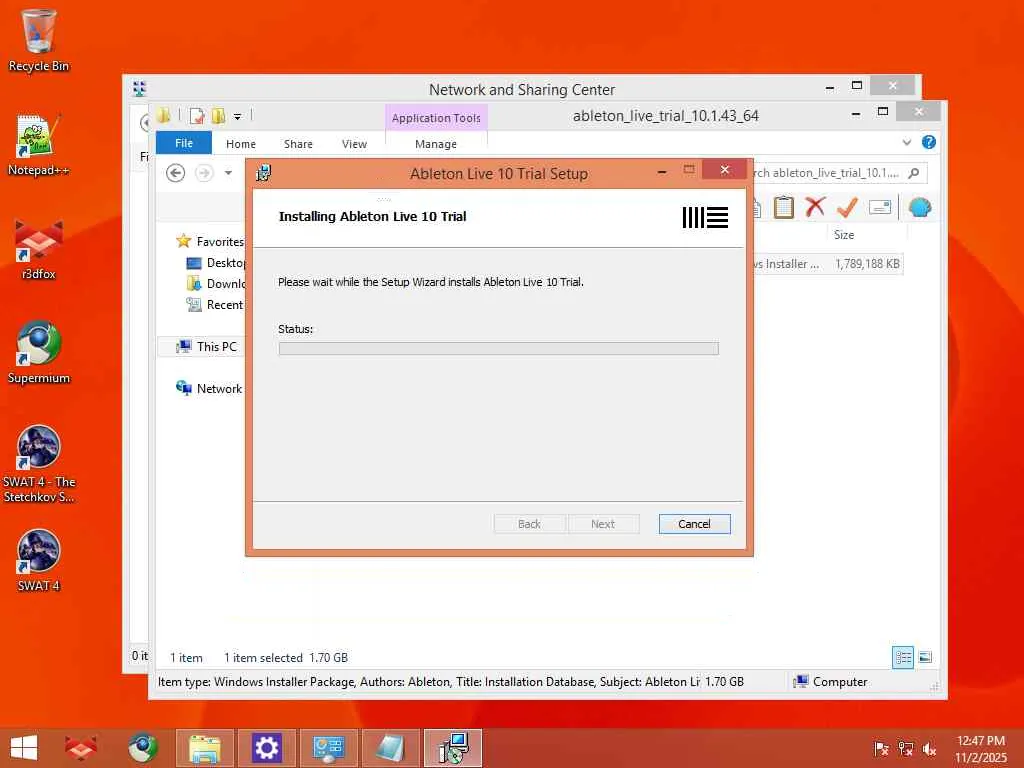The width and height of the screenshot is (1024, 768).
Task: Expand the Explorer ribbon with the chevron
Action: (x=906, y=142)
